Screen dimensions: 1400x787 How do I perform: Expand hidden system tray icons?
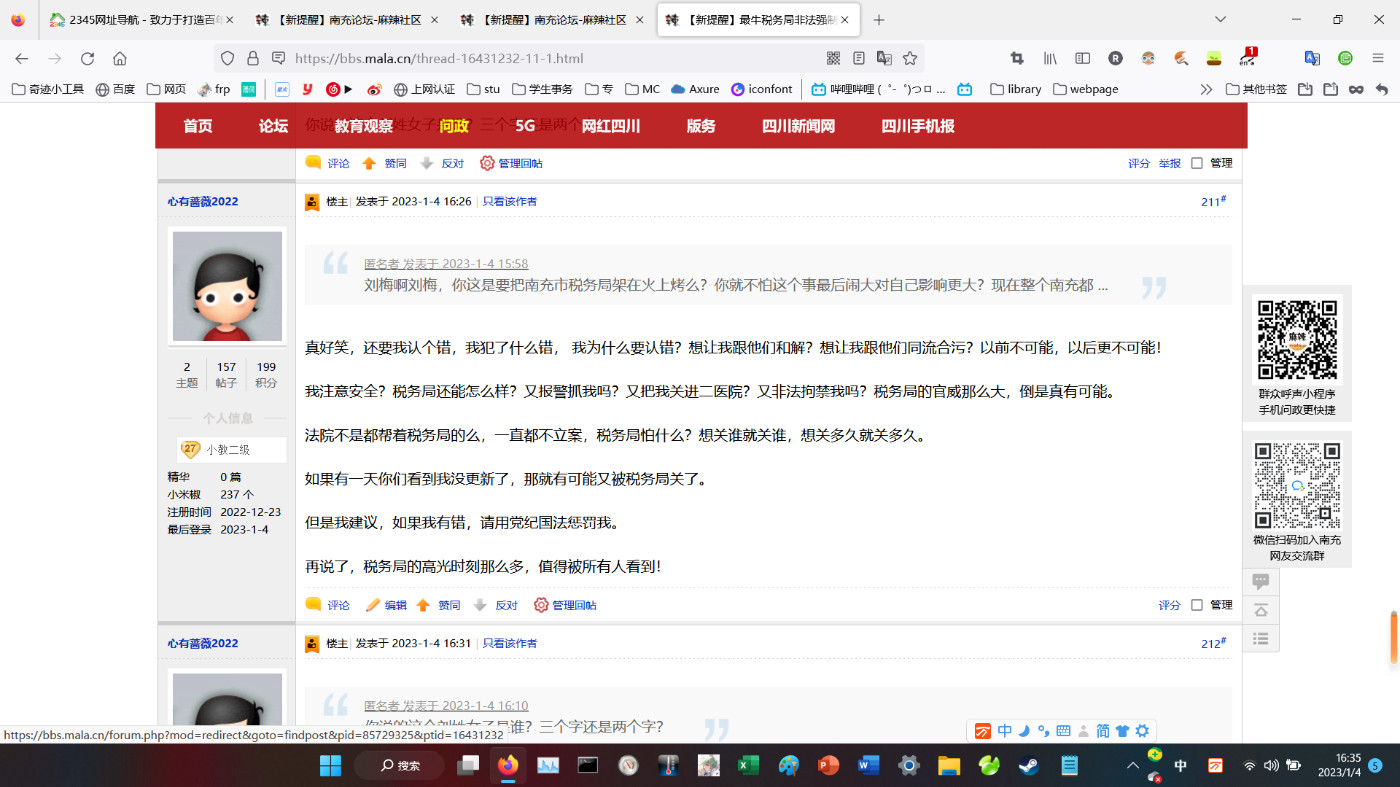(x=1132, y=766)
